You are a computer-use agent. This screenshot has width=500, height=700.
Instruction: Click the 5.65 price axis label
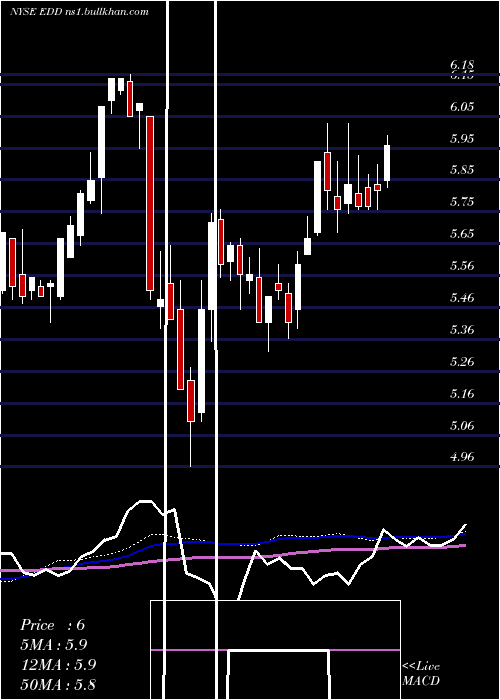462,234
